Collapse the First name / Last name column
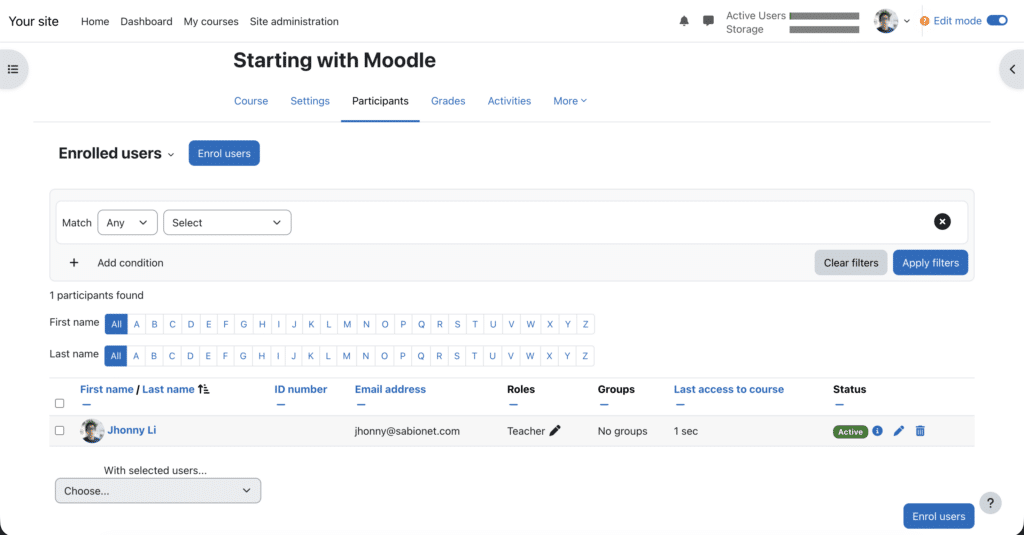The image size is (1024, 535). 86,404
